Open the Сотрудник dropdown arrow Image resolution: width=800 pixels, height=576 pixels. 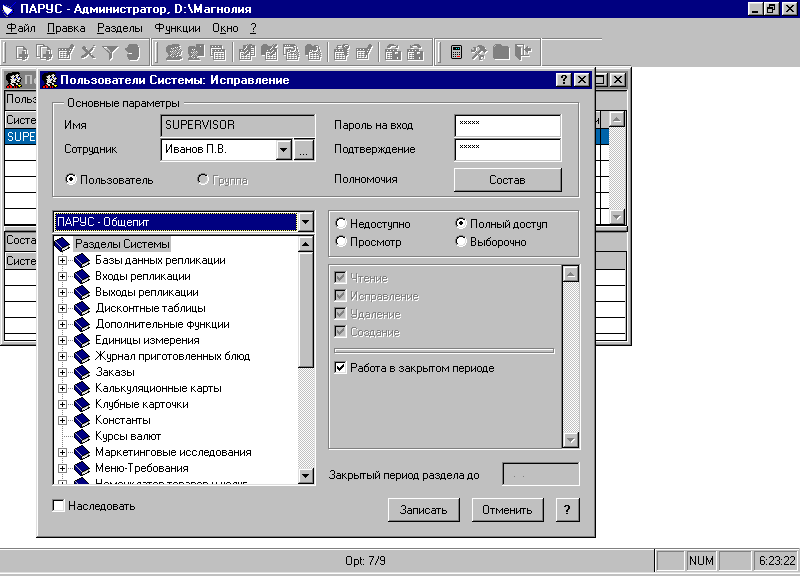click(x=284, y=150)
